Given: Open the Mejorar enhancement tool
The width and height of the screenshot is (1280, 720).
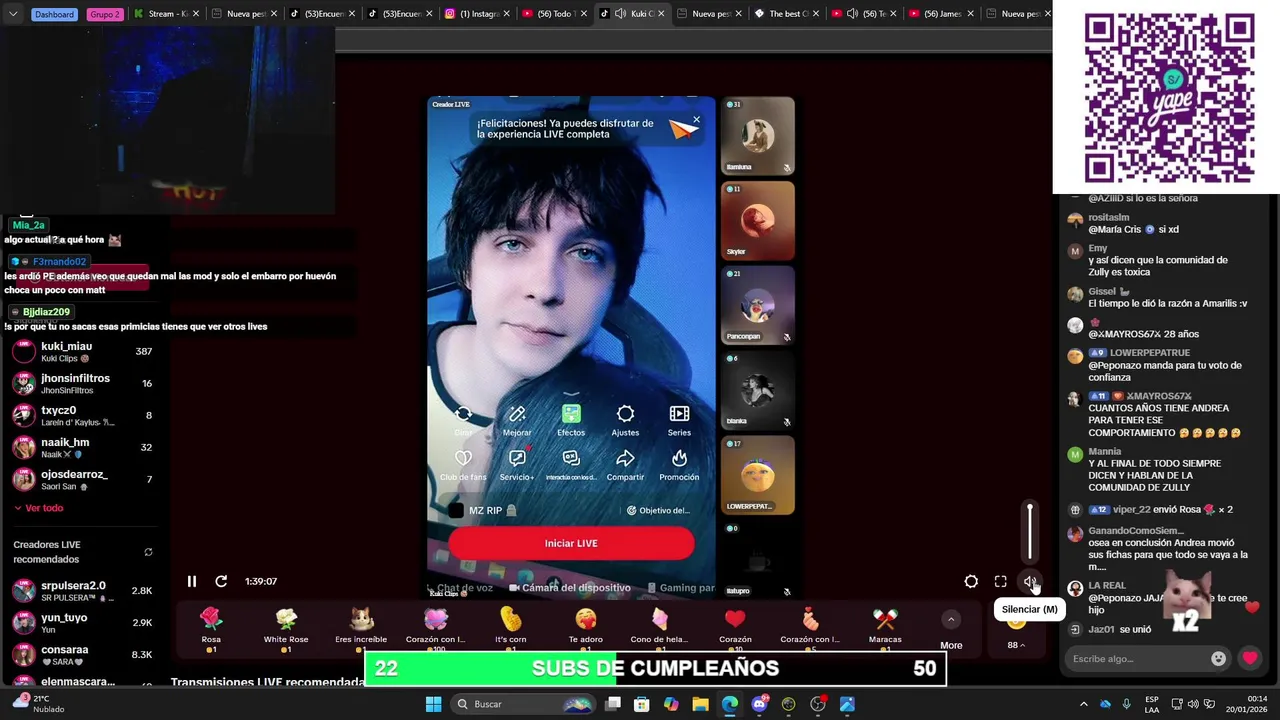Looking at the screenshot, I should pyautogui.click(x=517, y=420).
